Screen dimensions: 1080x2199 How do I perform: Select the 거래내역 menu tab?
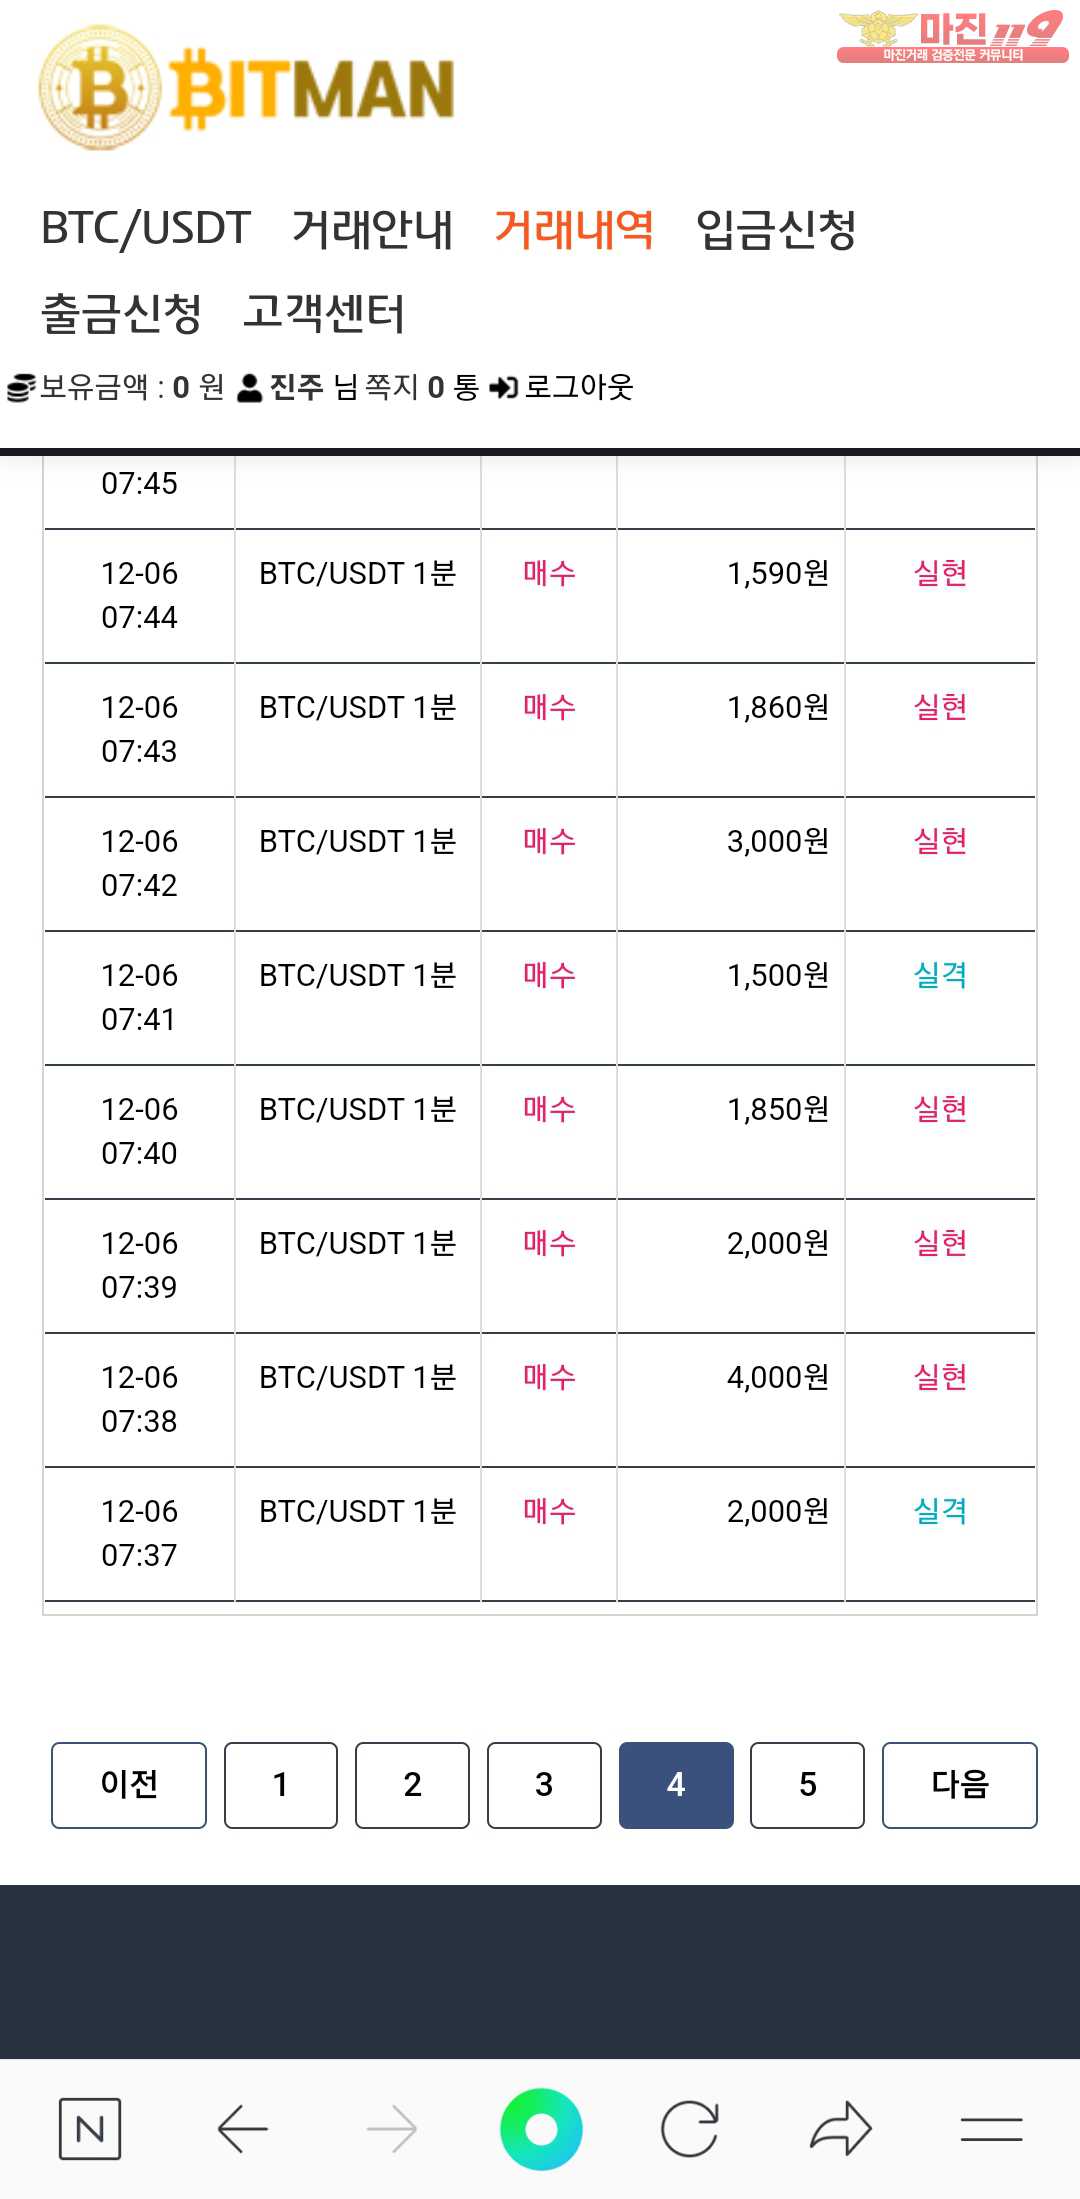tap(574, 229)
